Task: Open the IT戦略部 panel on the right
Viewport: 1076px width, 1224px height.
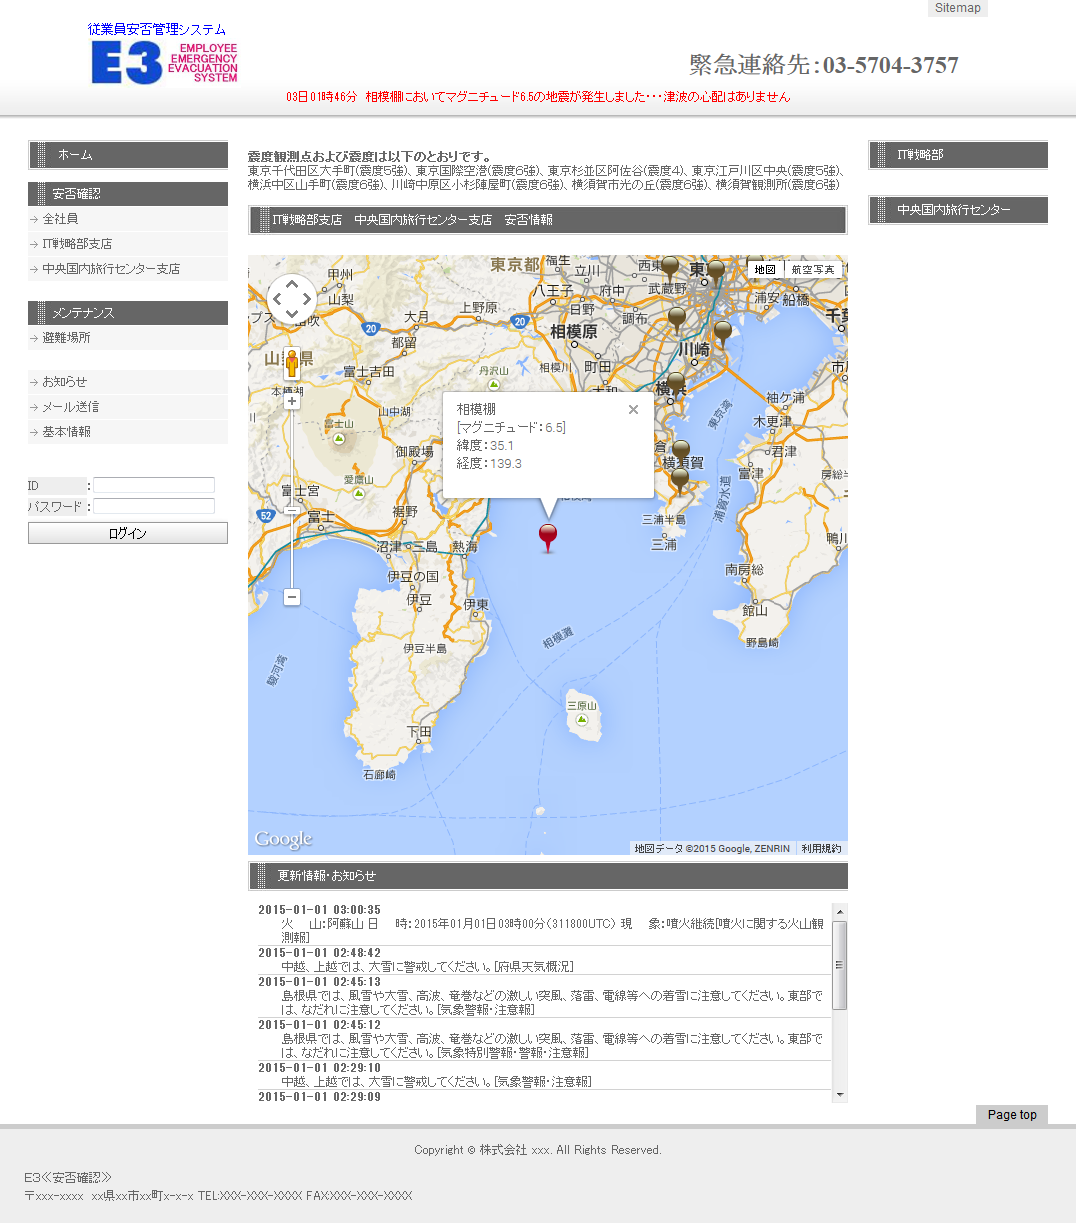Action: pyautogui.click(x=957, y=155)
